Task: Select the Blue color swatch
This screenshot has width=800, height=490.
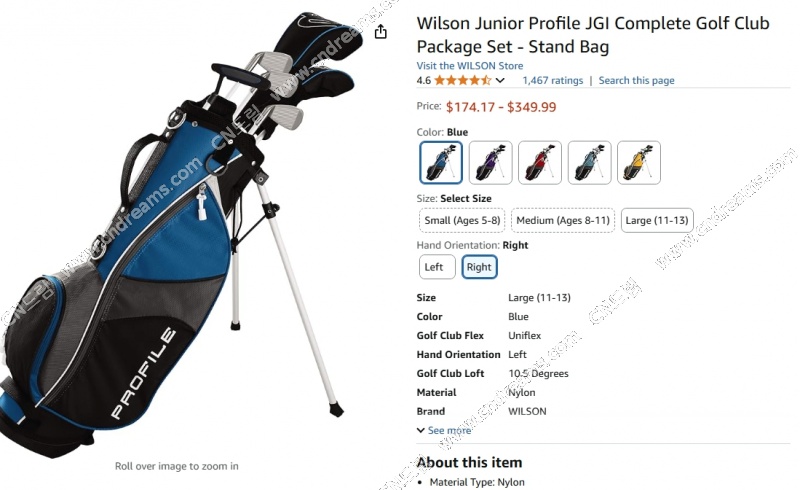Action: point(441,163)
